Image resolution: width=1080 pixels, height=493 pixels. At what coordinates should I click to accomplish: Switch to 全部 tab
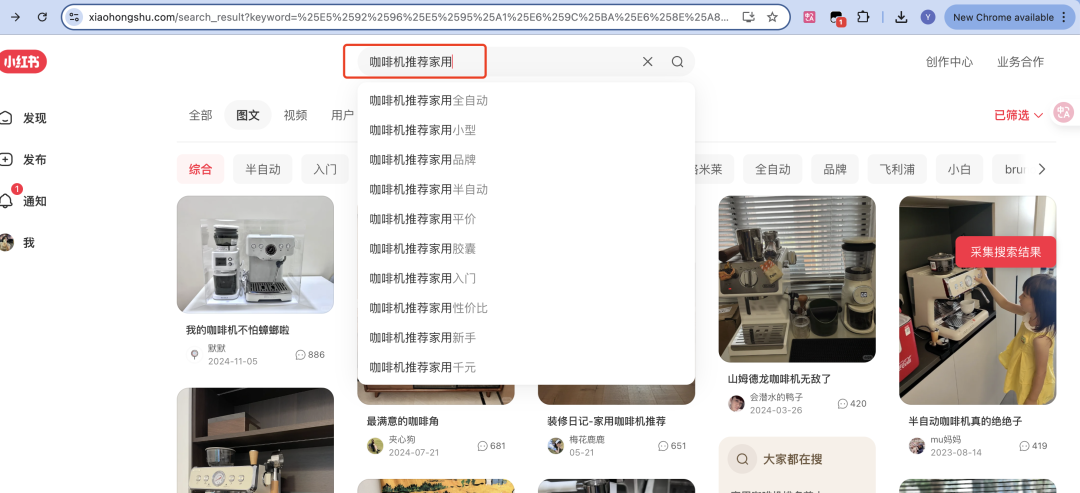[x=200, y=115]
